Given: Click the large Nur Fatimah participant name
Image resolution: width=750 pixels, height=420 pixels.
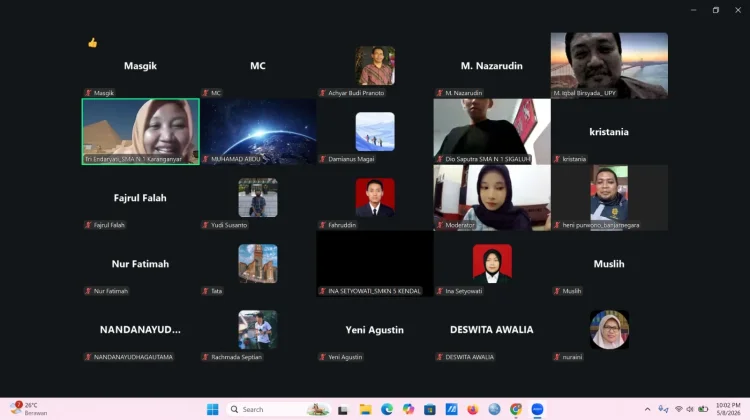Looking at the screenshot, I should point(140,264).
